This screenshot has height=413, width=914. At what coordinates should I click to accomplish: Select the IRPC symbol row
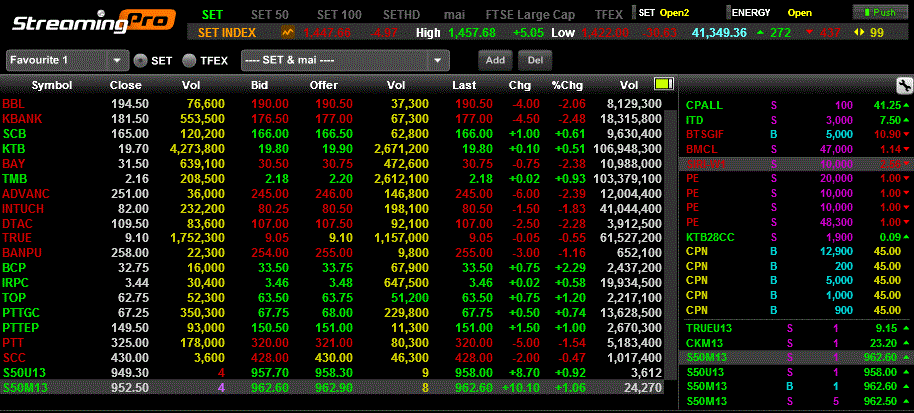tap(332, 283)
